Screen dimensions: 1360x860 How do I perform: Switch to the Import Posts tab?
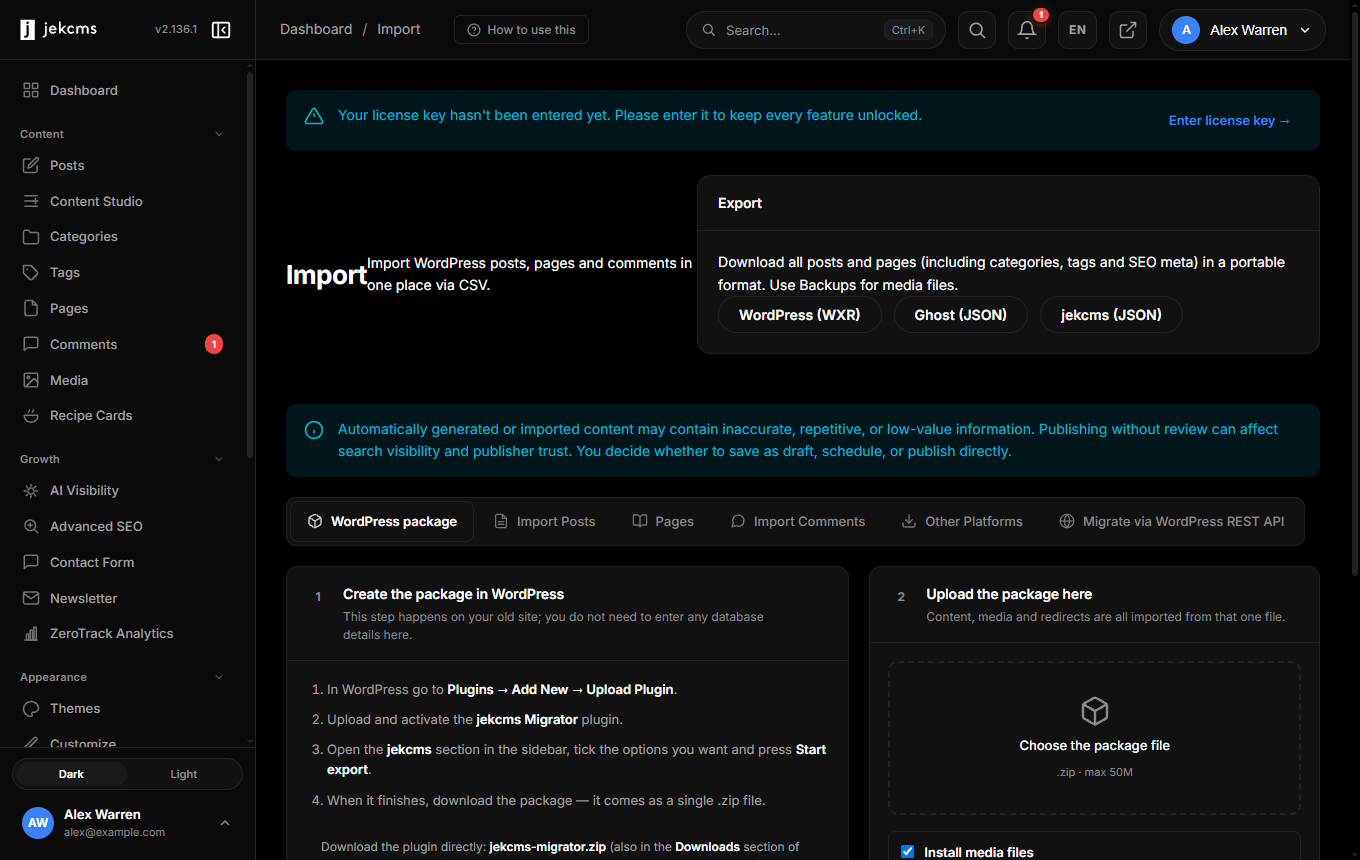pyautogui.click(x=545, y=521)
